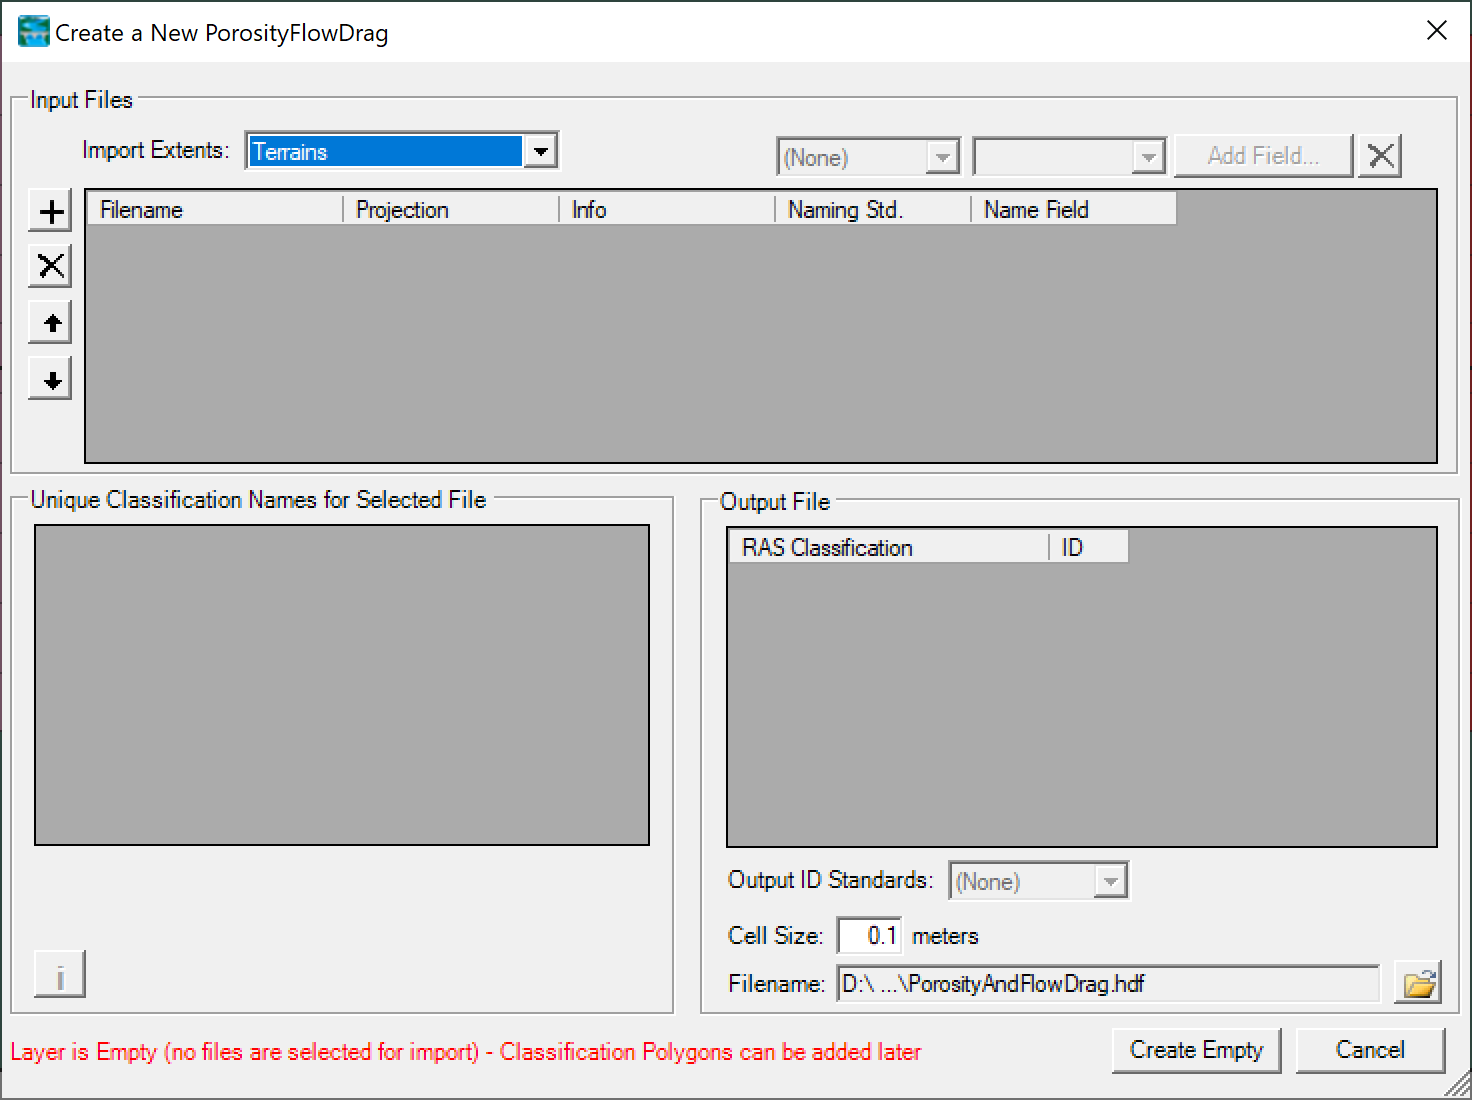The image size is (1472, 1100).
Task: Click the Add Field... button
Action: [1263, 156]
